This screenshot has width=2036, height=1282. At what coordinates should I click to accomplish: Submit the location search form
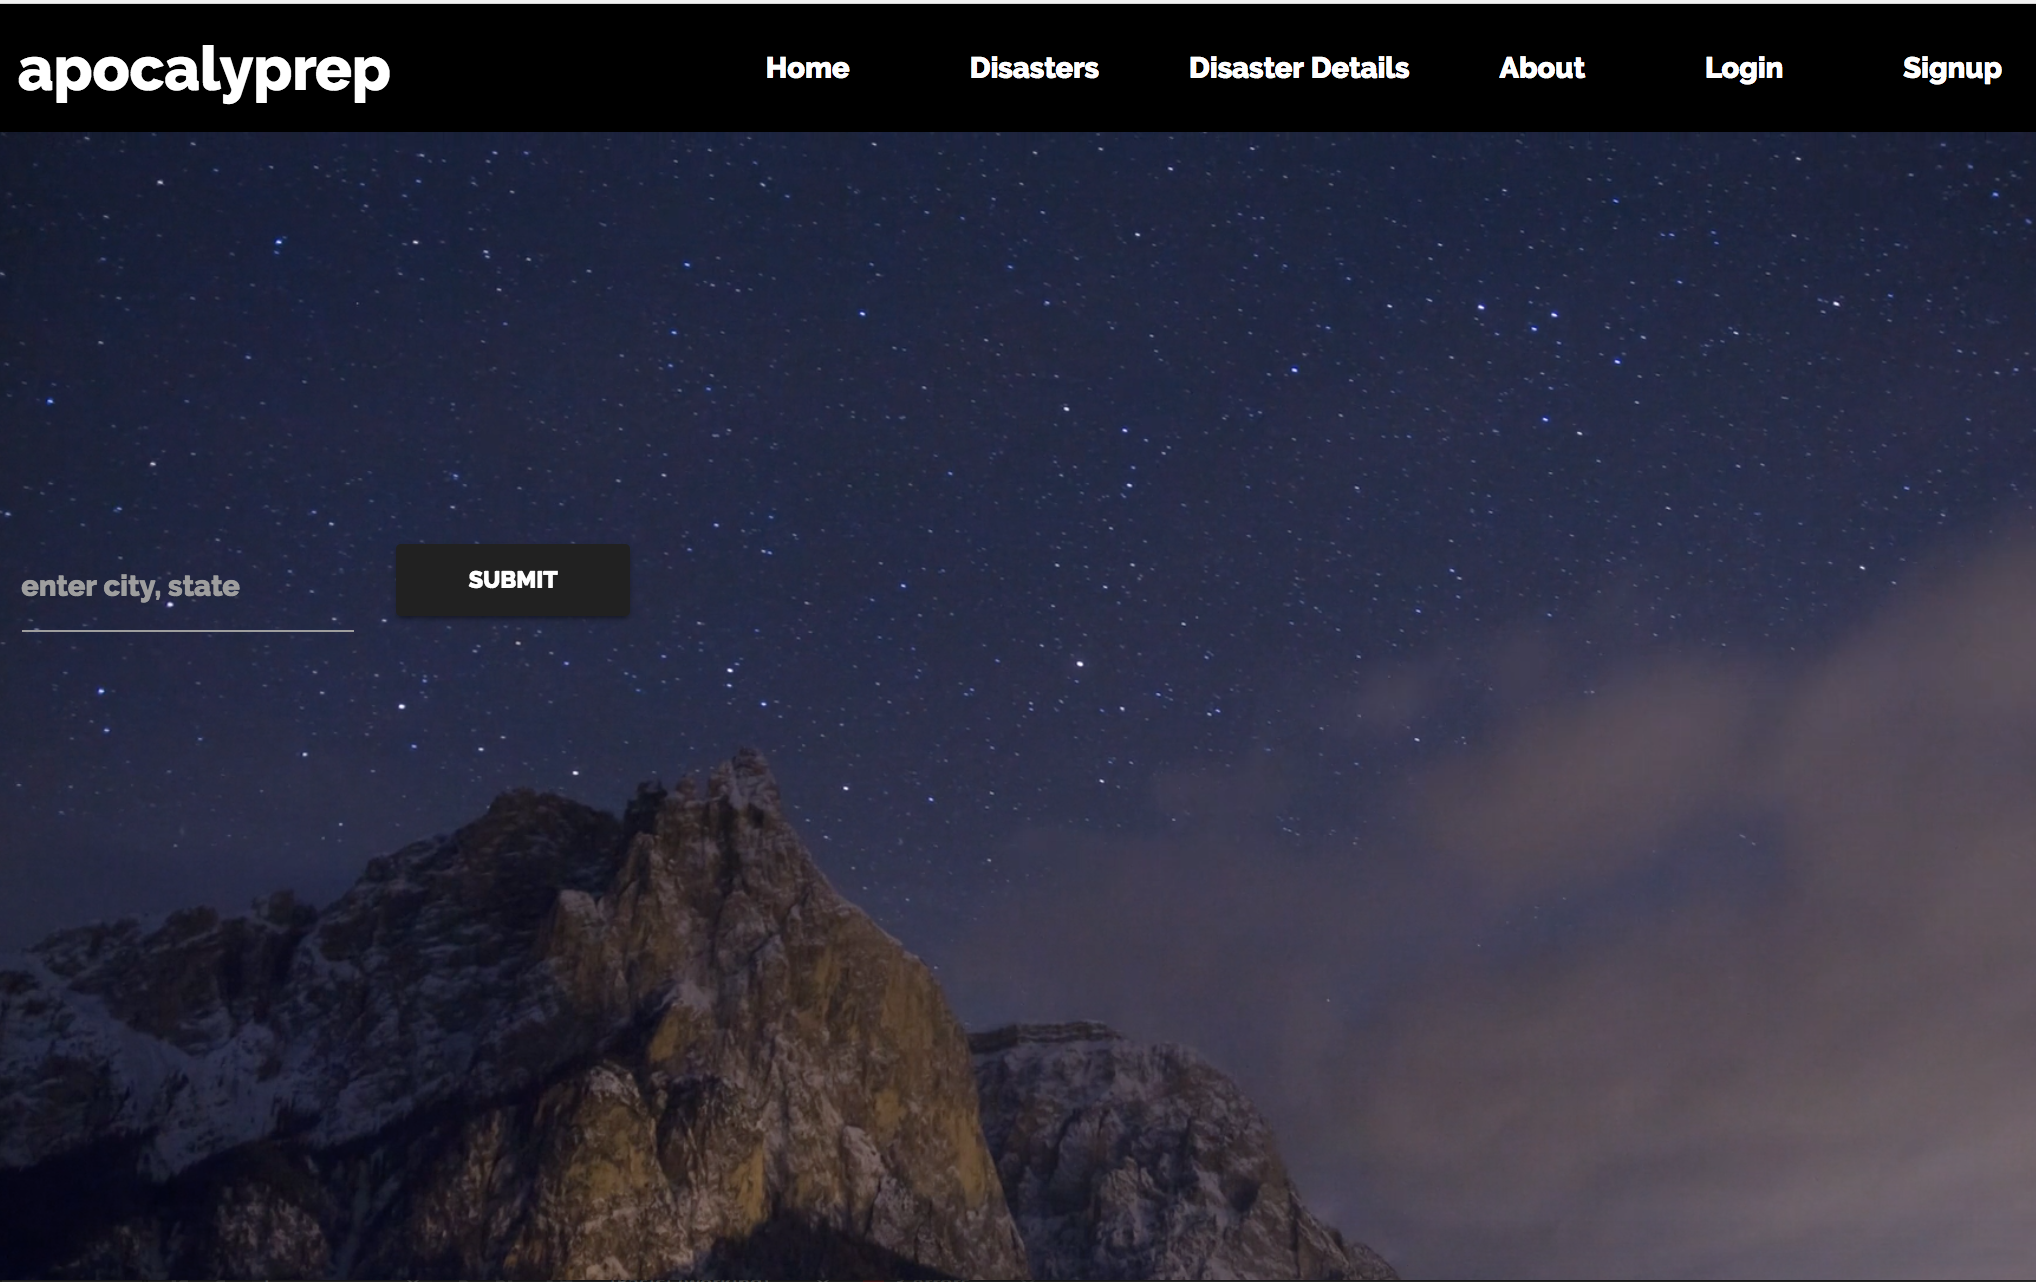point(512,580)
